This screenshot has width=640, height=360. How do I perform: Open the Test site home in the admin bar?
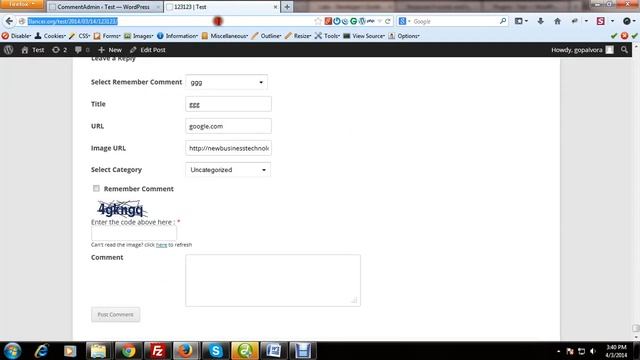(33, 50)
